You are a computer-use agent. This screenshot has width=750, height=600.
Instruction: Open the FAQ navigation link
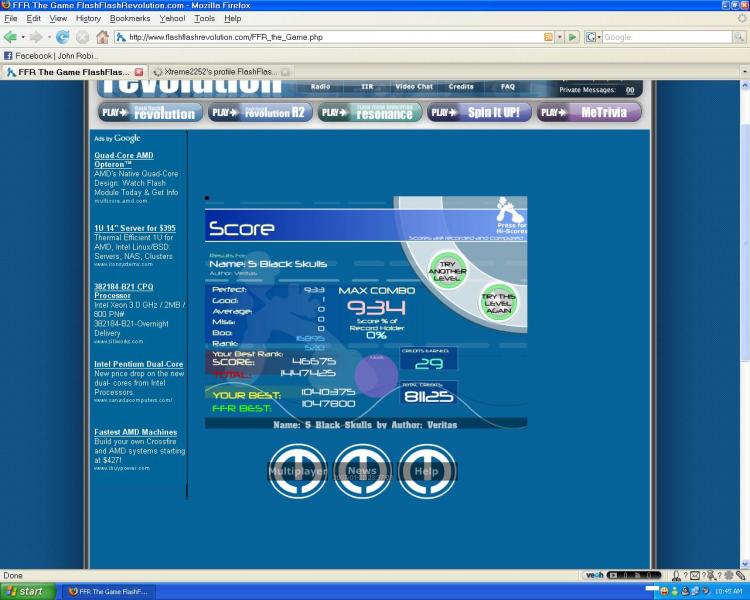click(x=507, y=87)
